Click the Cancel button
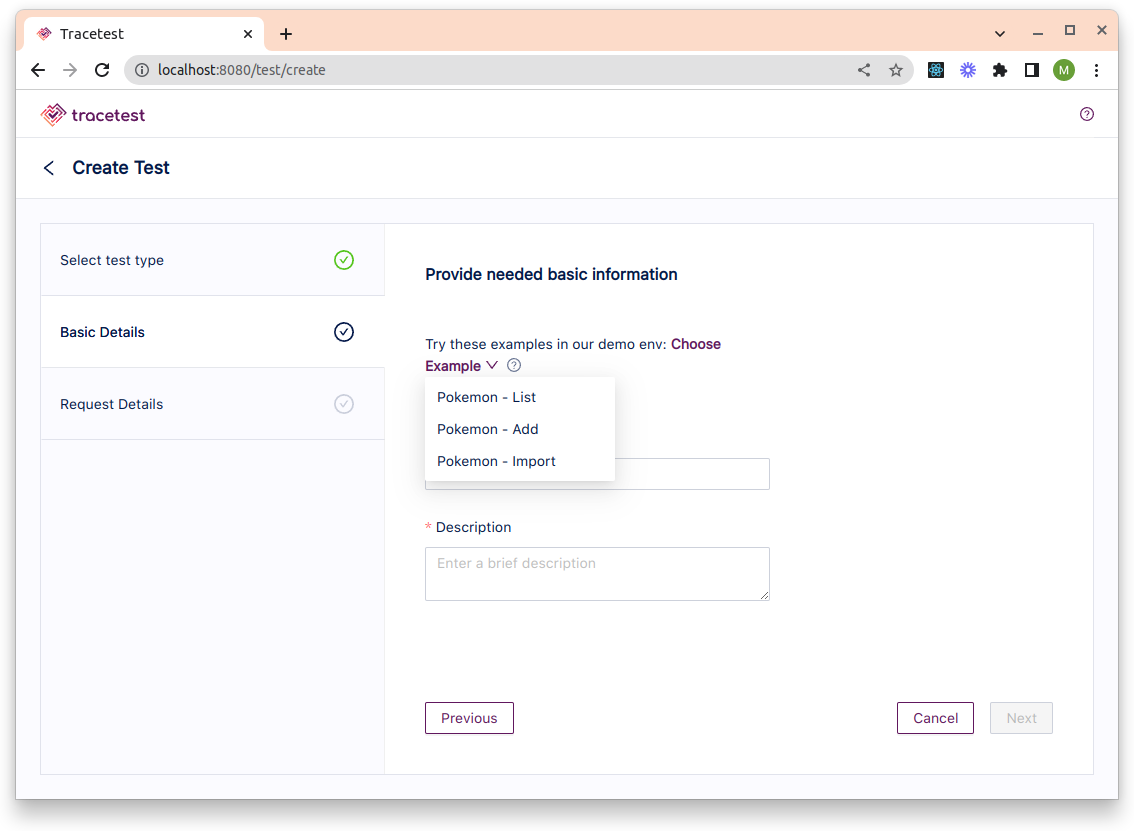Screen dimensions: 1134x831 click(935, 718)
